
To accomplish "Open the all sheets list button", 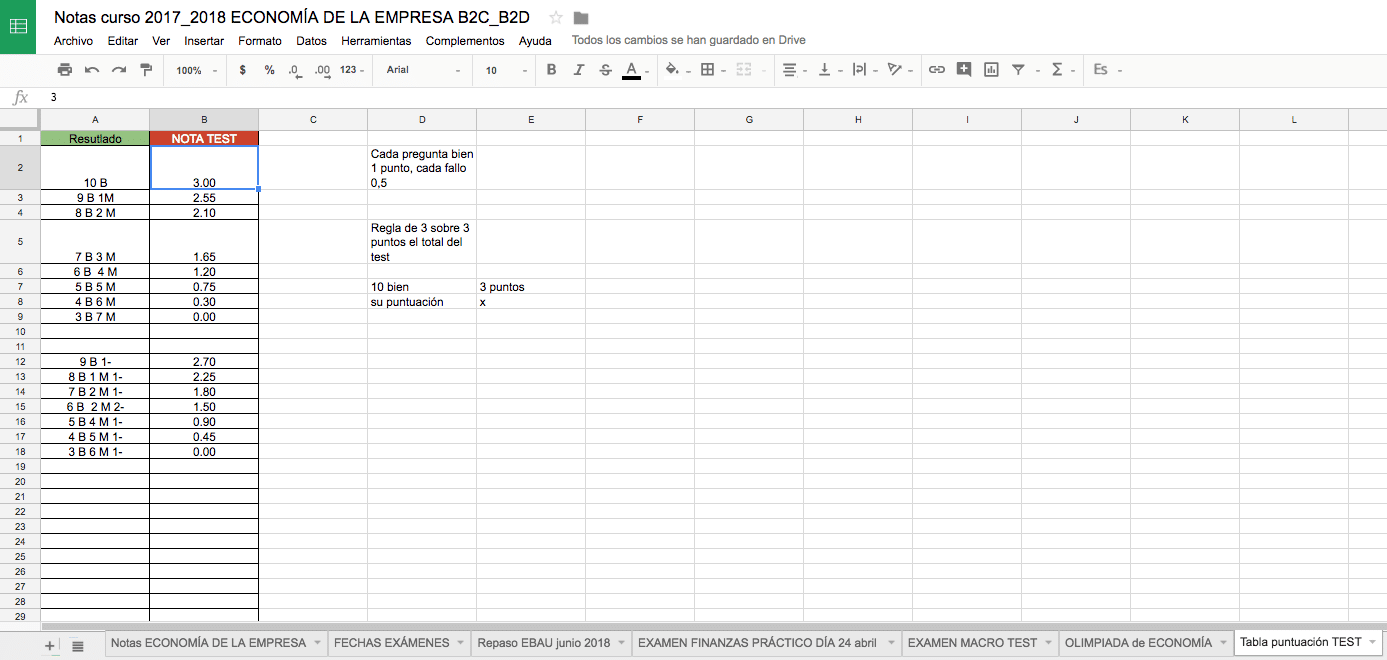I will pyautogui.click(x=78, y=646).
